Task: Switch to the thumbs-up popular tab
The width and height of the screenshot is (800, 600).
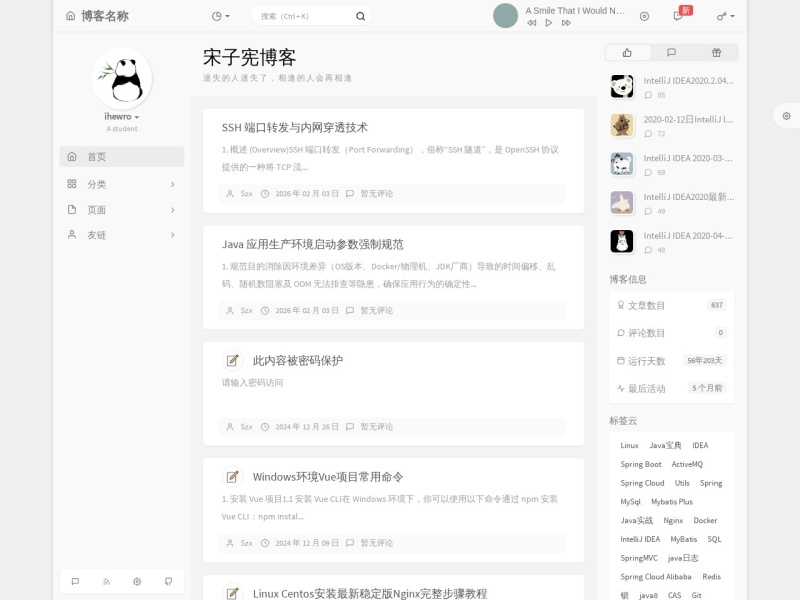Action: pyautogui.click(x=628, y=53)
